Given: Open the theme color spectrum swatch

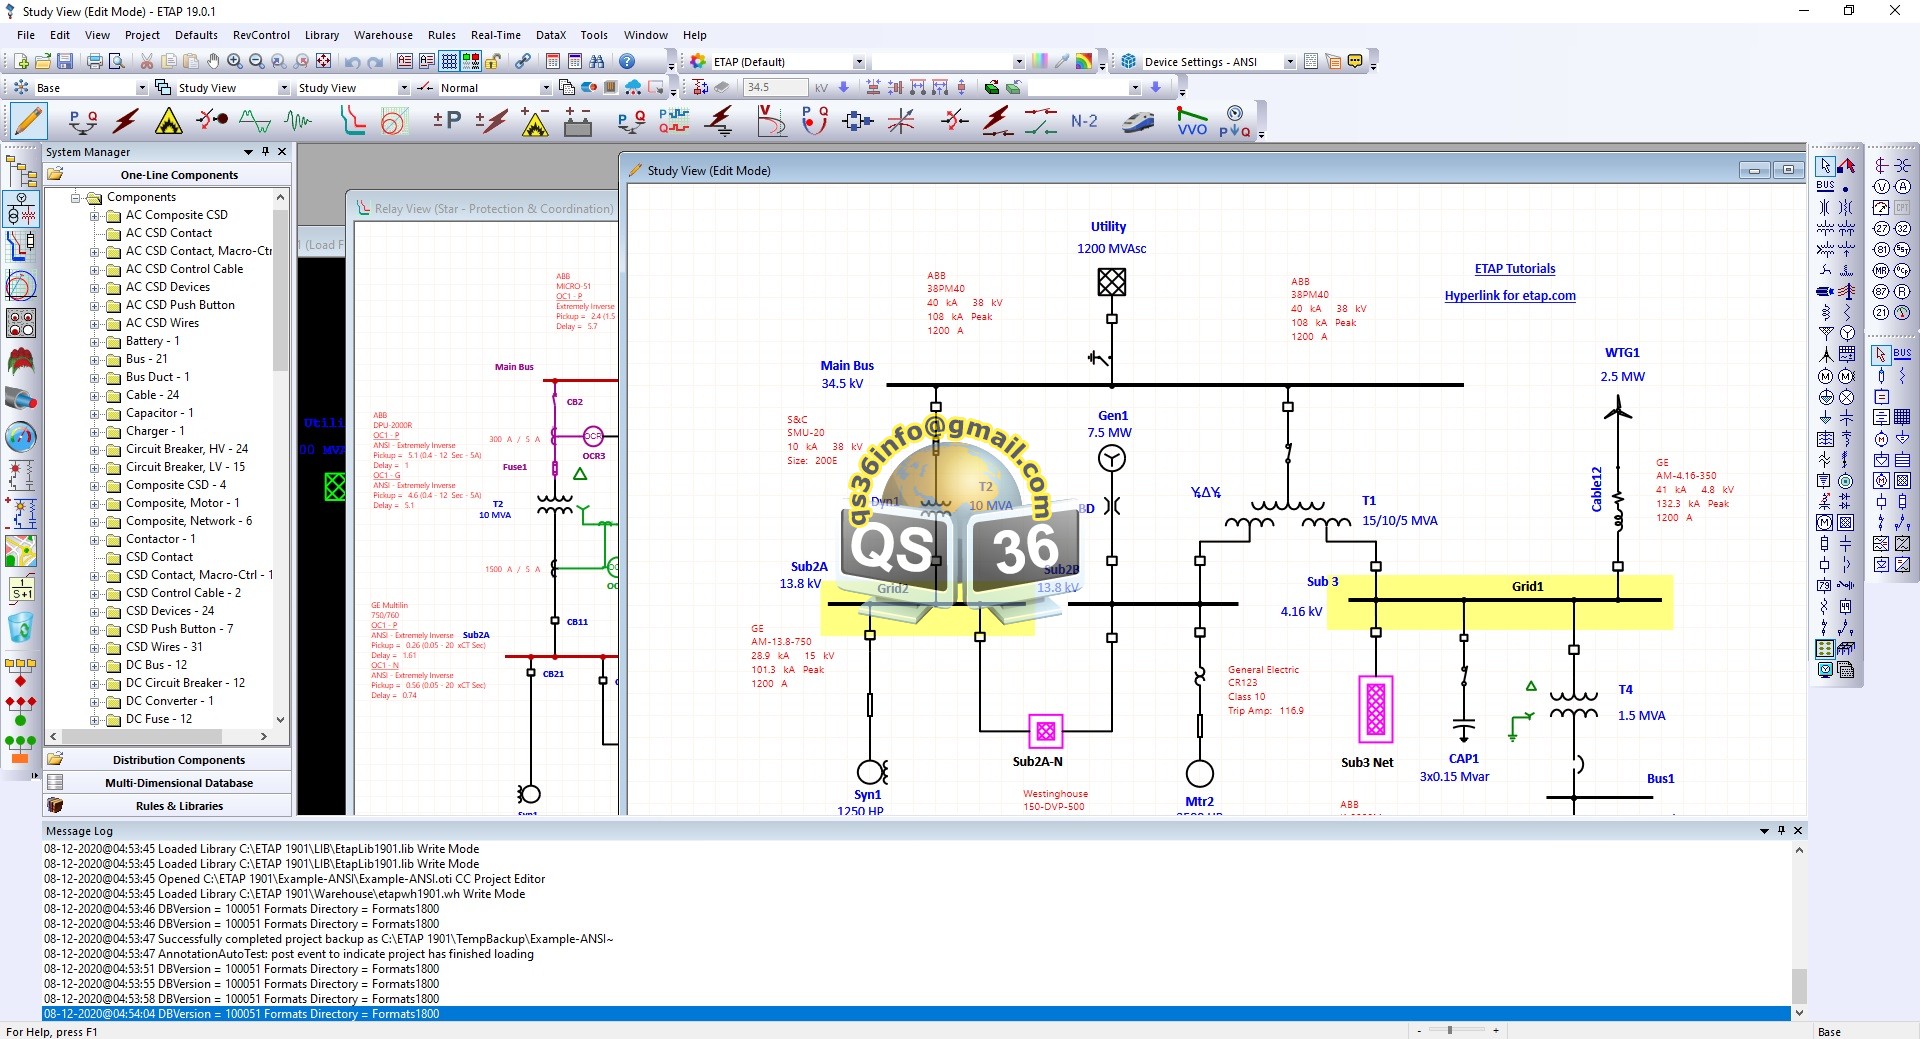Looking at the screenshot, I should (x=1040, y=62).
